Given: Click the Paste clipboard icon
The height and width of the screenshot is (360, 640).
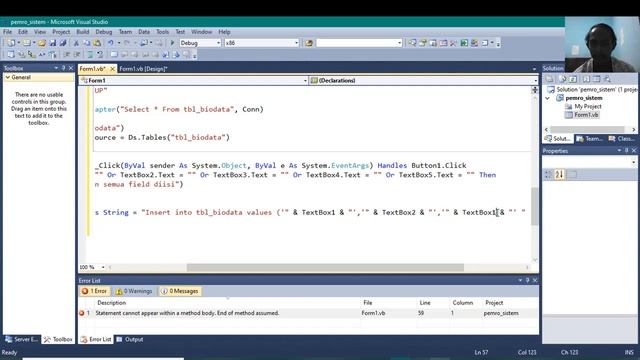Looking at the screenshot, I should [x=97, y=43].
